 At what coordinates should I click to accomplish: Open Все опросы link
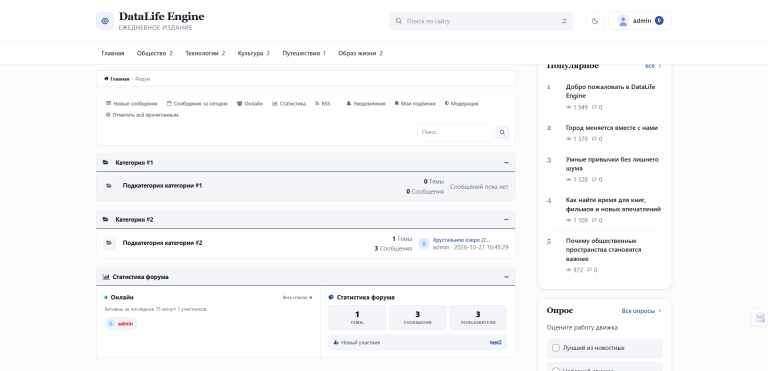coord(642,311)
